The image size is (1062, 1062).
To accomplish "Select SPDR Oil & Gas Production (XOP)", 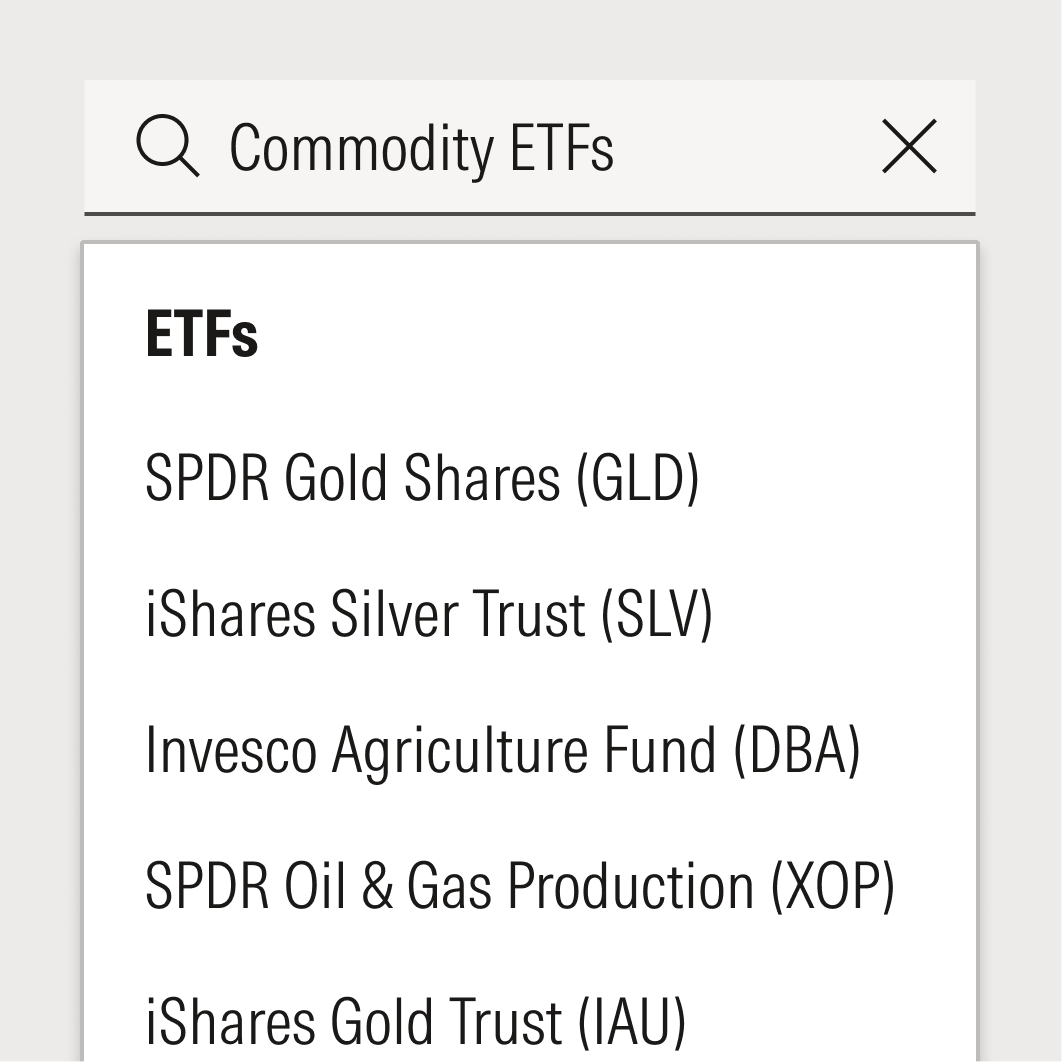I will (x=519, y=886).
